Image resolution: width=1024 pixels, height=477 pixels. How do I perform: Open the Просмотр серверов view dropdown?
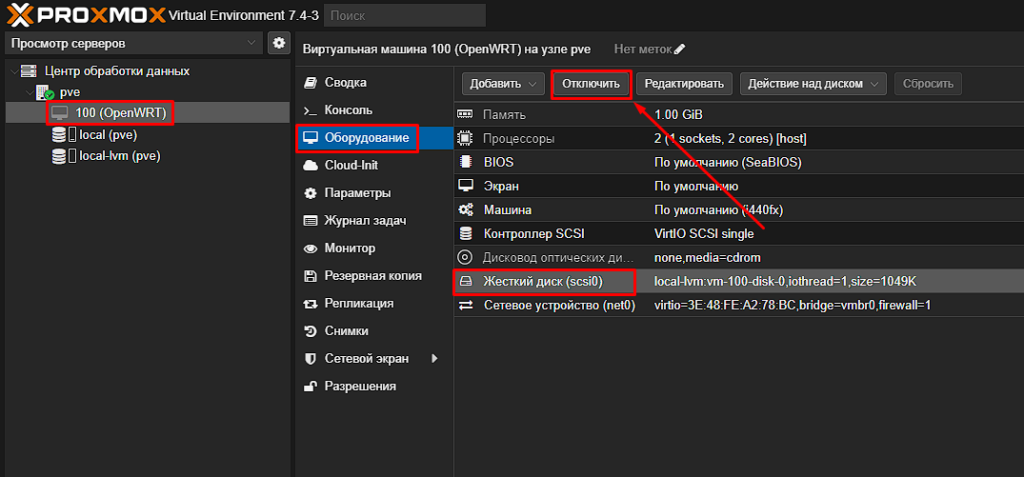tap(135, 43)
